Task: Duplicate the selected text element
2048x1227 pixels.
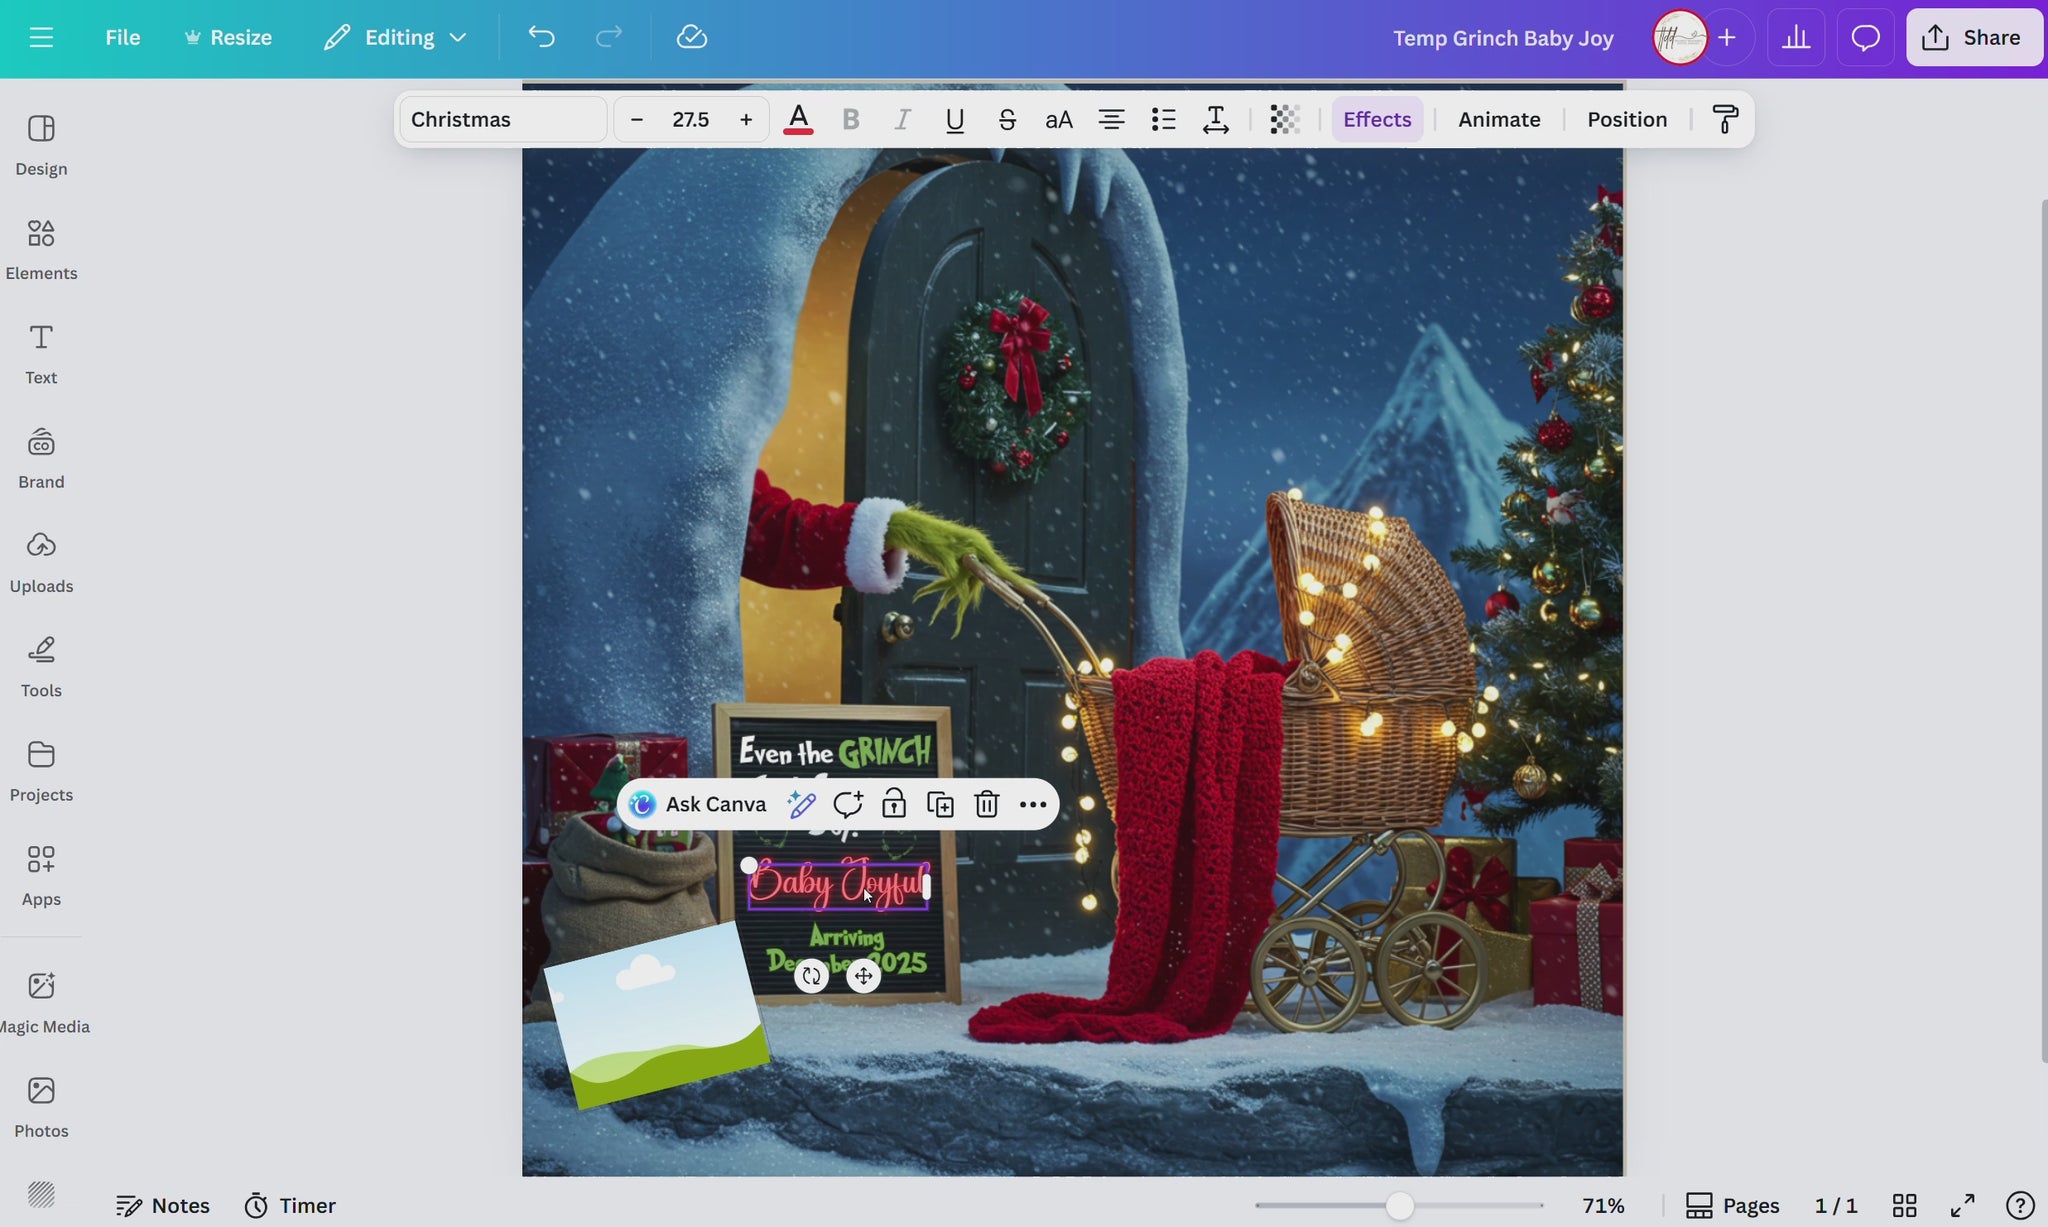Action: (x=940, y=804)
